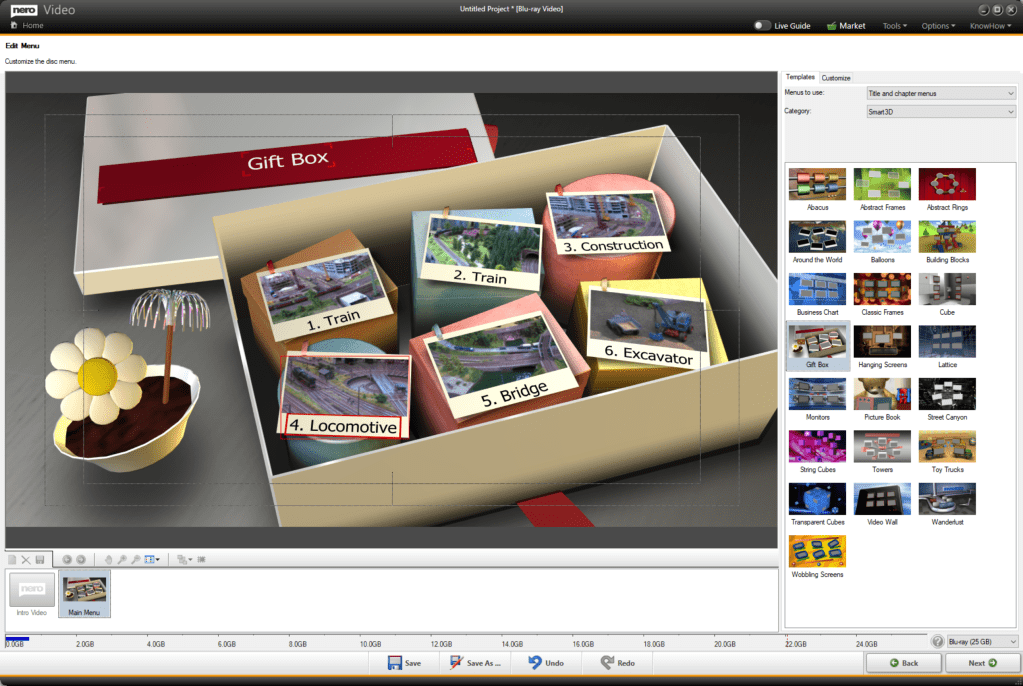Click the Undo button

546,663
